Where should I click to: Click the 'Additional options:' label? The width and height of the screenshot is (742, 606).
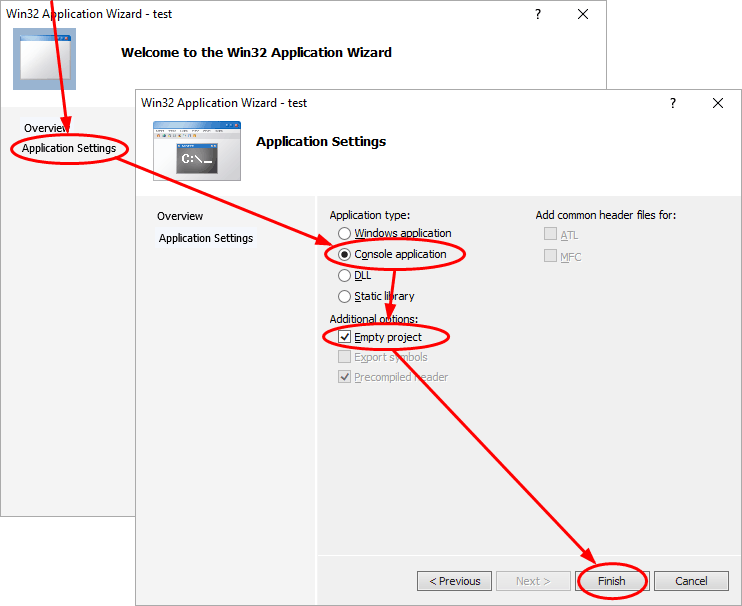pyautogui.click(x=374, y=319)
